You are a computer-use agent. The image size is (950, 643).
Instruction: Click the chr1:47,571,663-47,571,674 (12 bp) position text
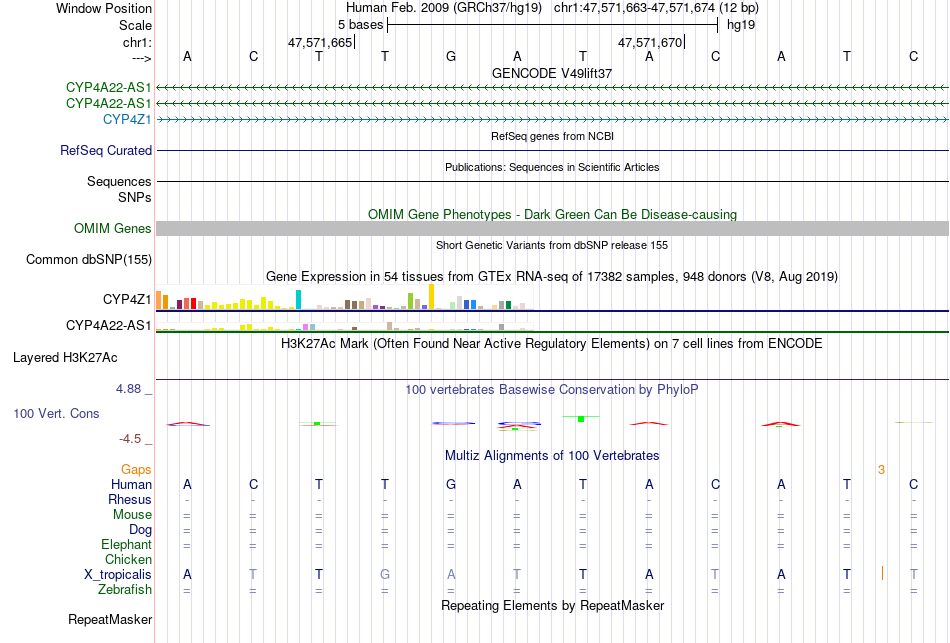[656, 8]
